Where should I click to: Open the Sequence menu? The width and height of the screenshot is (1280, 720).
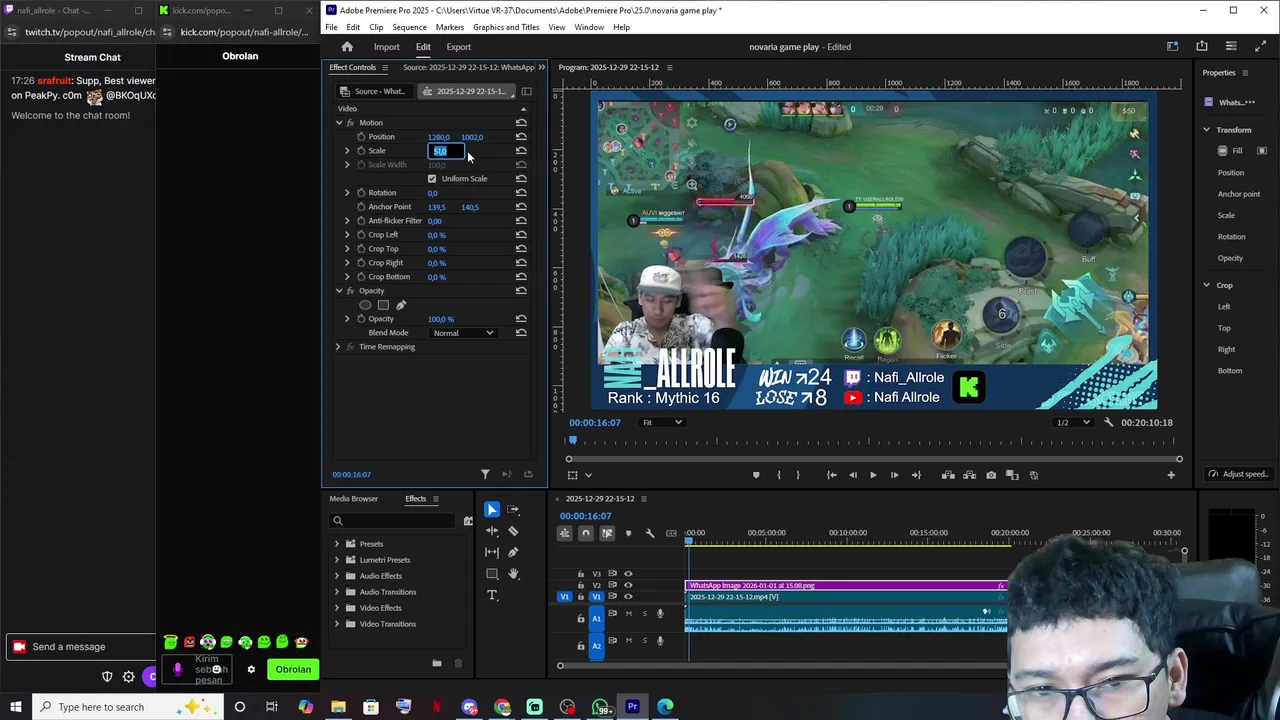(409, 27)
